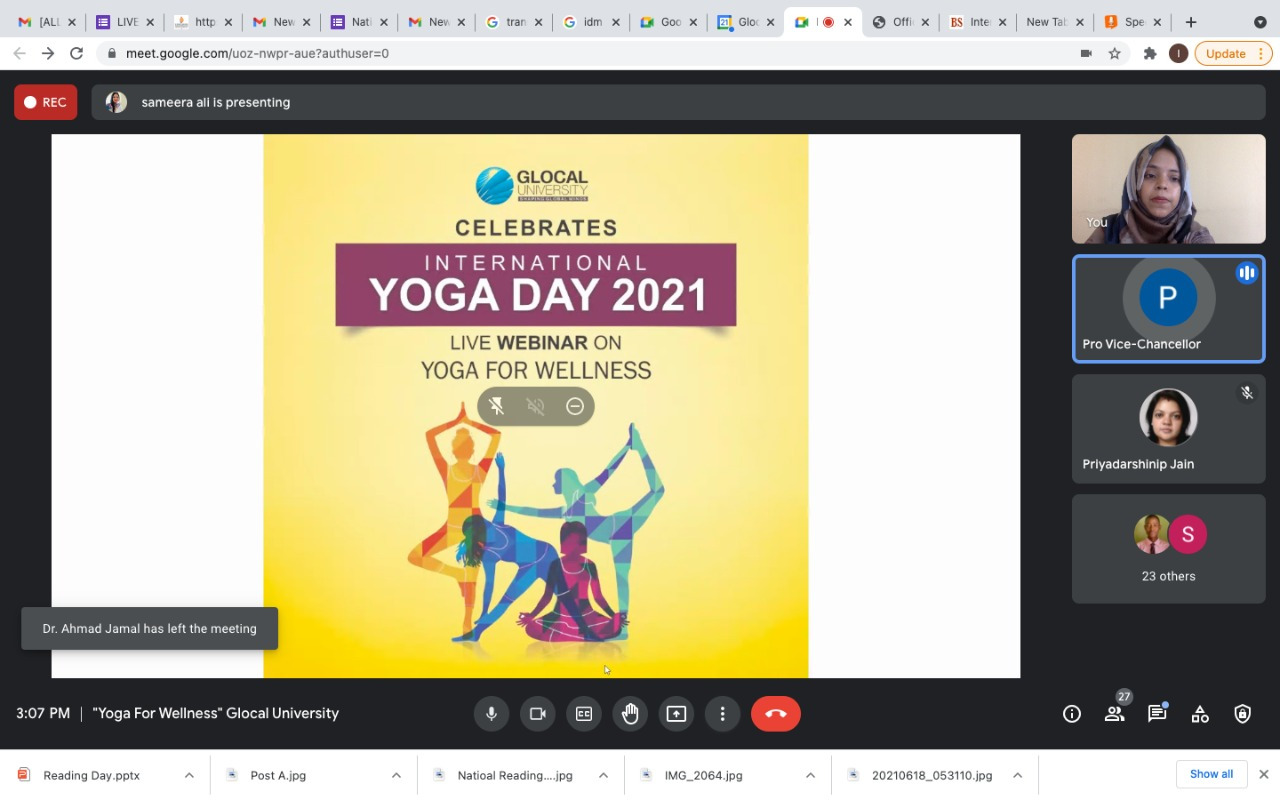Expand options for Reading Day.pptx download

(x=189, y=775)
